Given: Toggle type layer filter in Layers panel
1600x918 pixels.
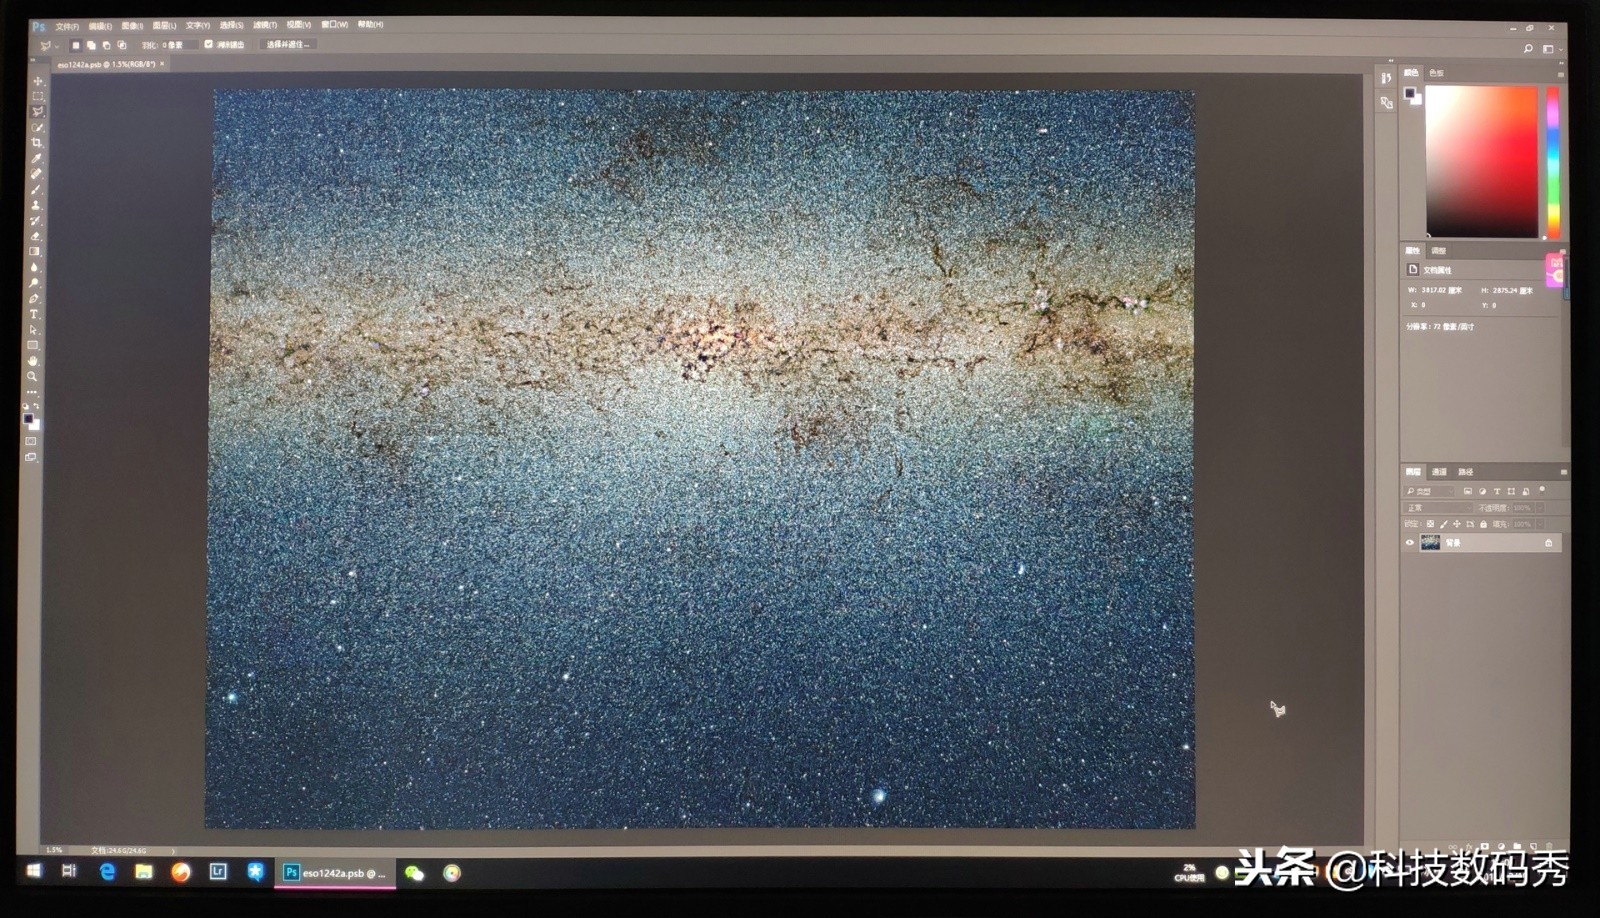Looking at the screenshot, I should [1497, 491].
